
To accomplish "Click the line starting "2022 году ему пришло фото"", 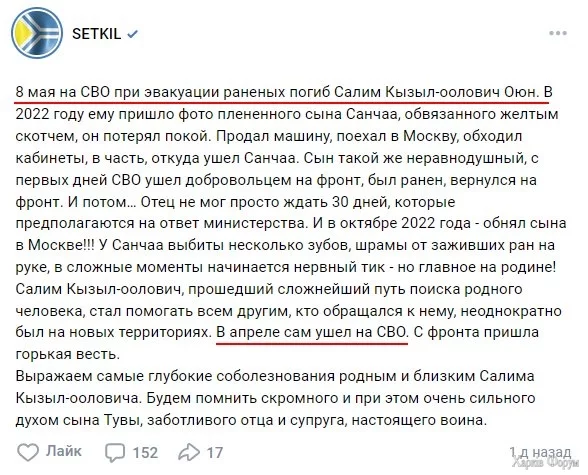I will coord(287,114).
